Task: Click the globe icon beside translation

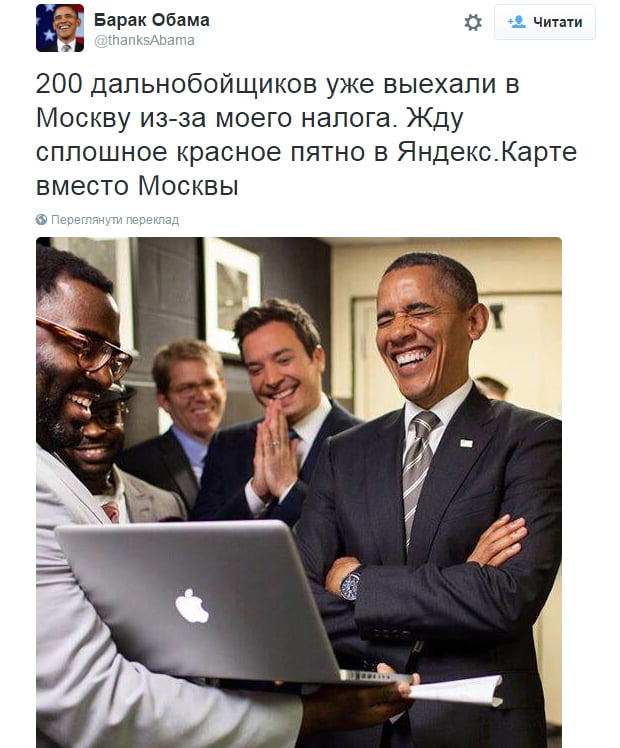Action: 41,219
